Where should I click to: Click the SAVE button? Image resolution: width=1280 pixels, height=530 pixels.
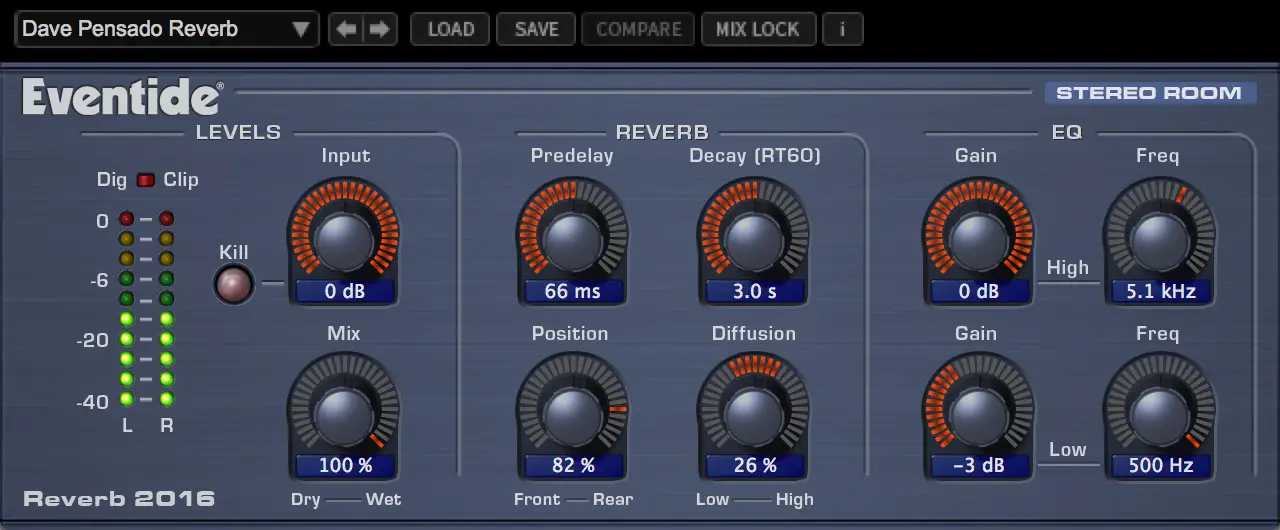pos(537,29)
